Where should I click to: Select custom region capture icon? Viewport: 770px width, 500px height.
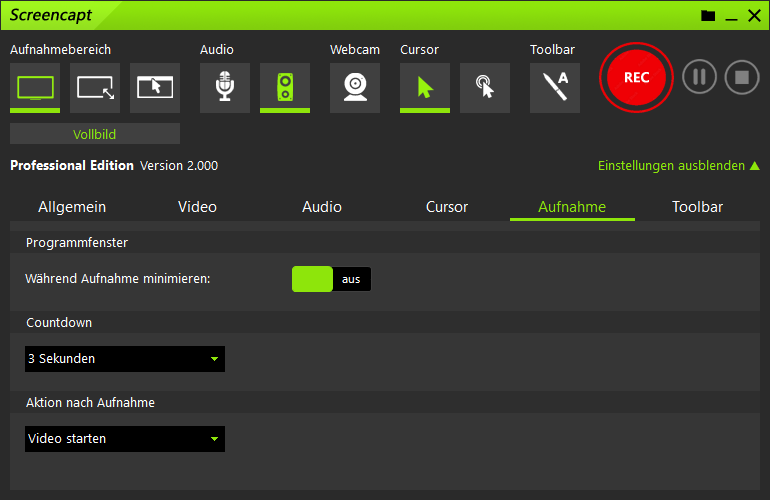pos(95,87)
